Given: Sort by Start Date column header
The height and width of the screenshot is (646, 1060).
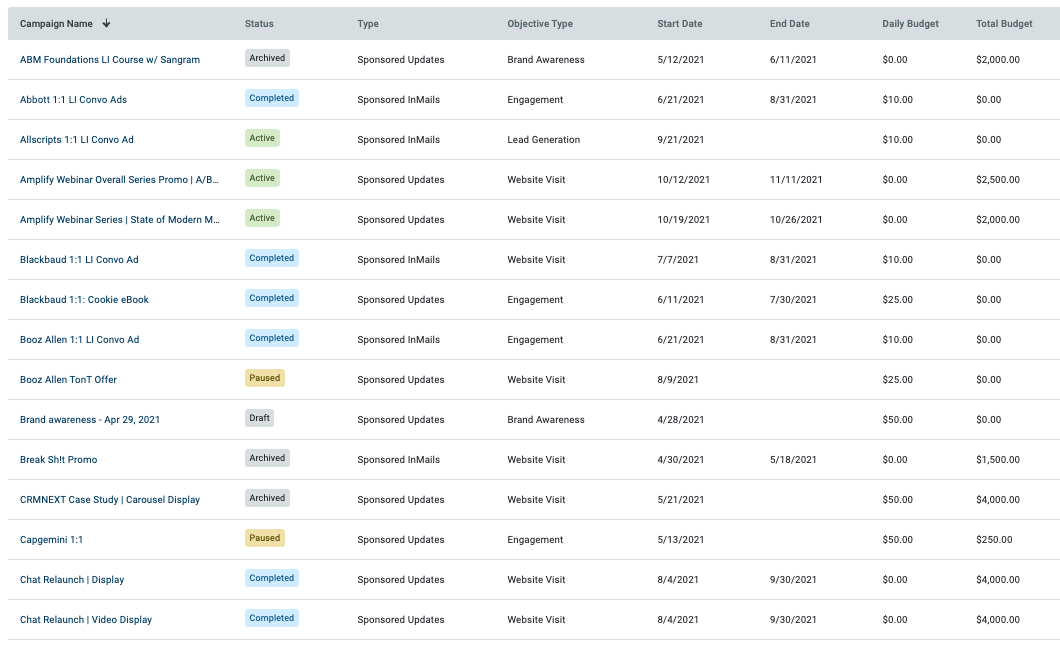Looking at the screenshot, I should pos(679,24).
